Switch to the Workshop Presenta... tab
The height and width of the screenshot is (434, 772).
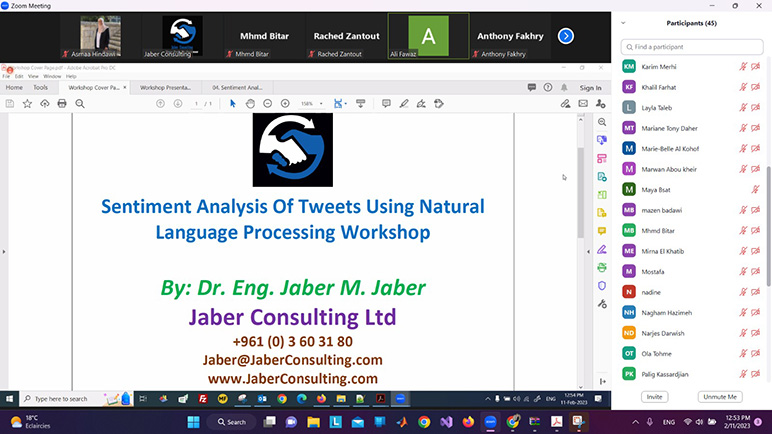pos(165,88)
